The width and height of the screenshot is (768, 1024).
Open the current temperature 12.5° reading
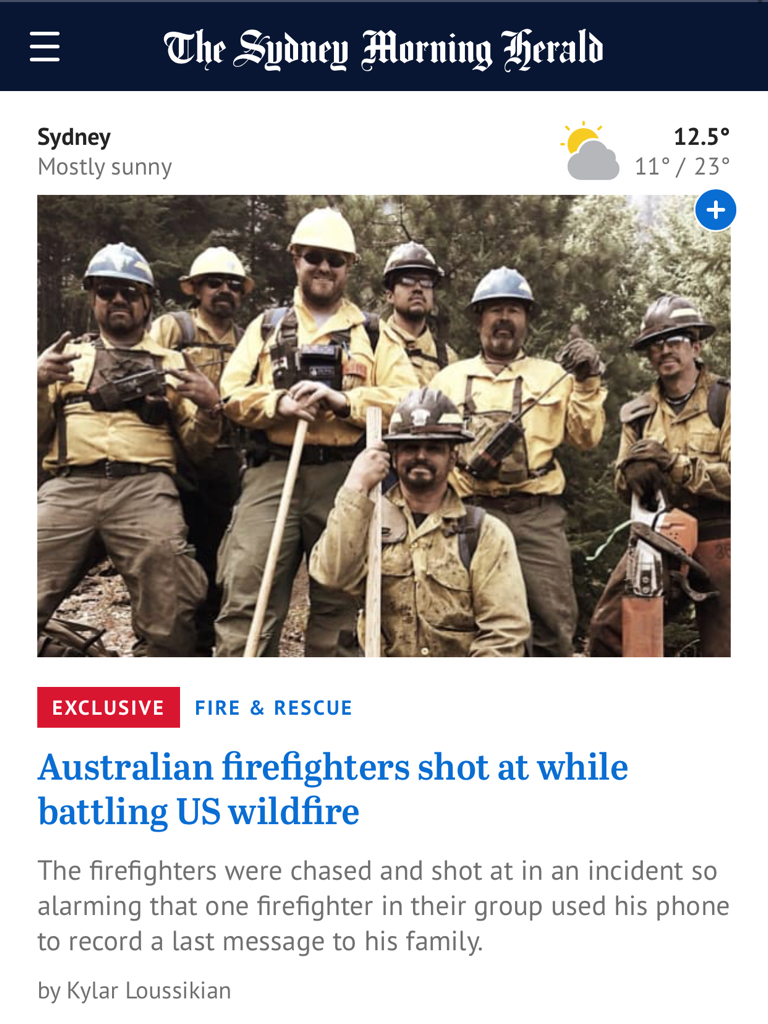[701, 136]
